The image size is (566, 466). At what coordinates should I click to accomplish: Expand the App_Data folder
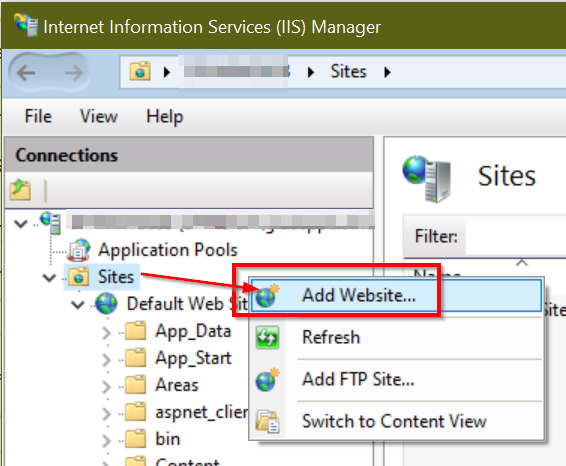click(x=106, y=333)
